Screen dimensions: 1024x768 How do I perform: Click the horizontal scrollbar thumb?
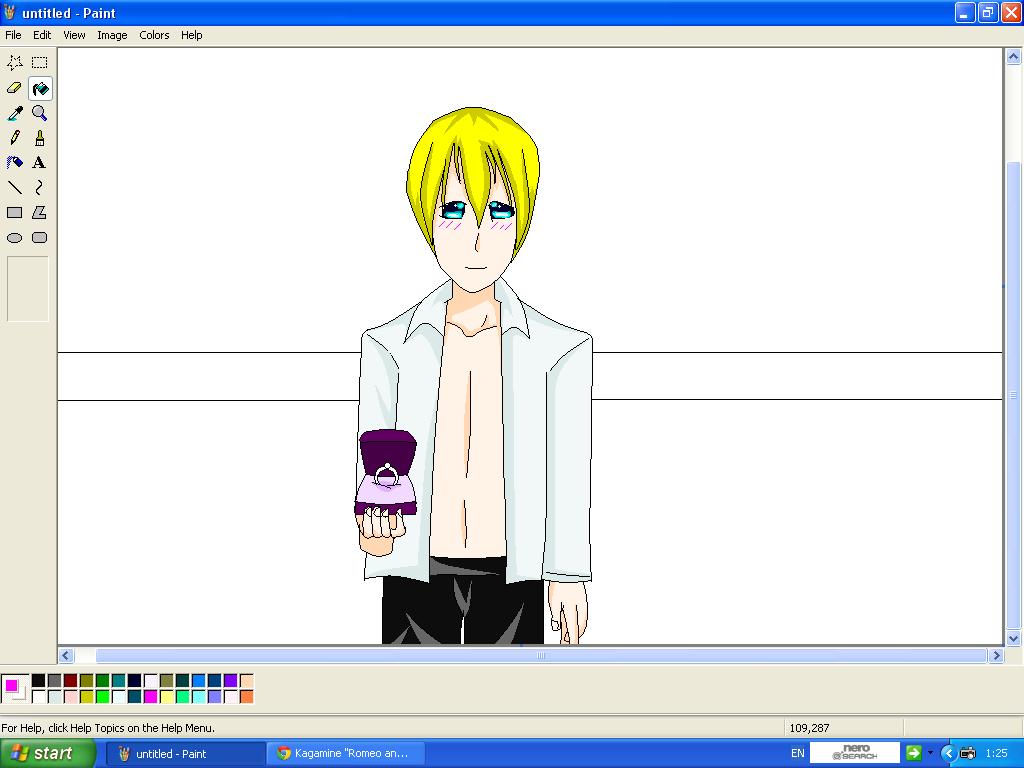point(541,655)
